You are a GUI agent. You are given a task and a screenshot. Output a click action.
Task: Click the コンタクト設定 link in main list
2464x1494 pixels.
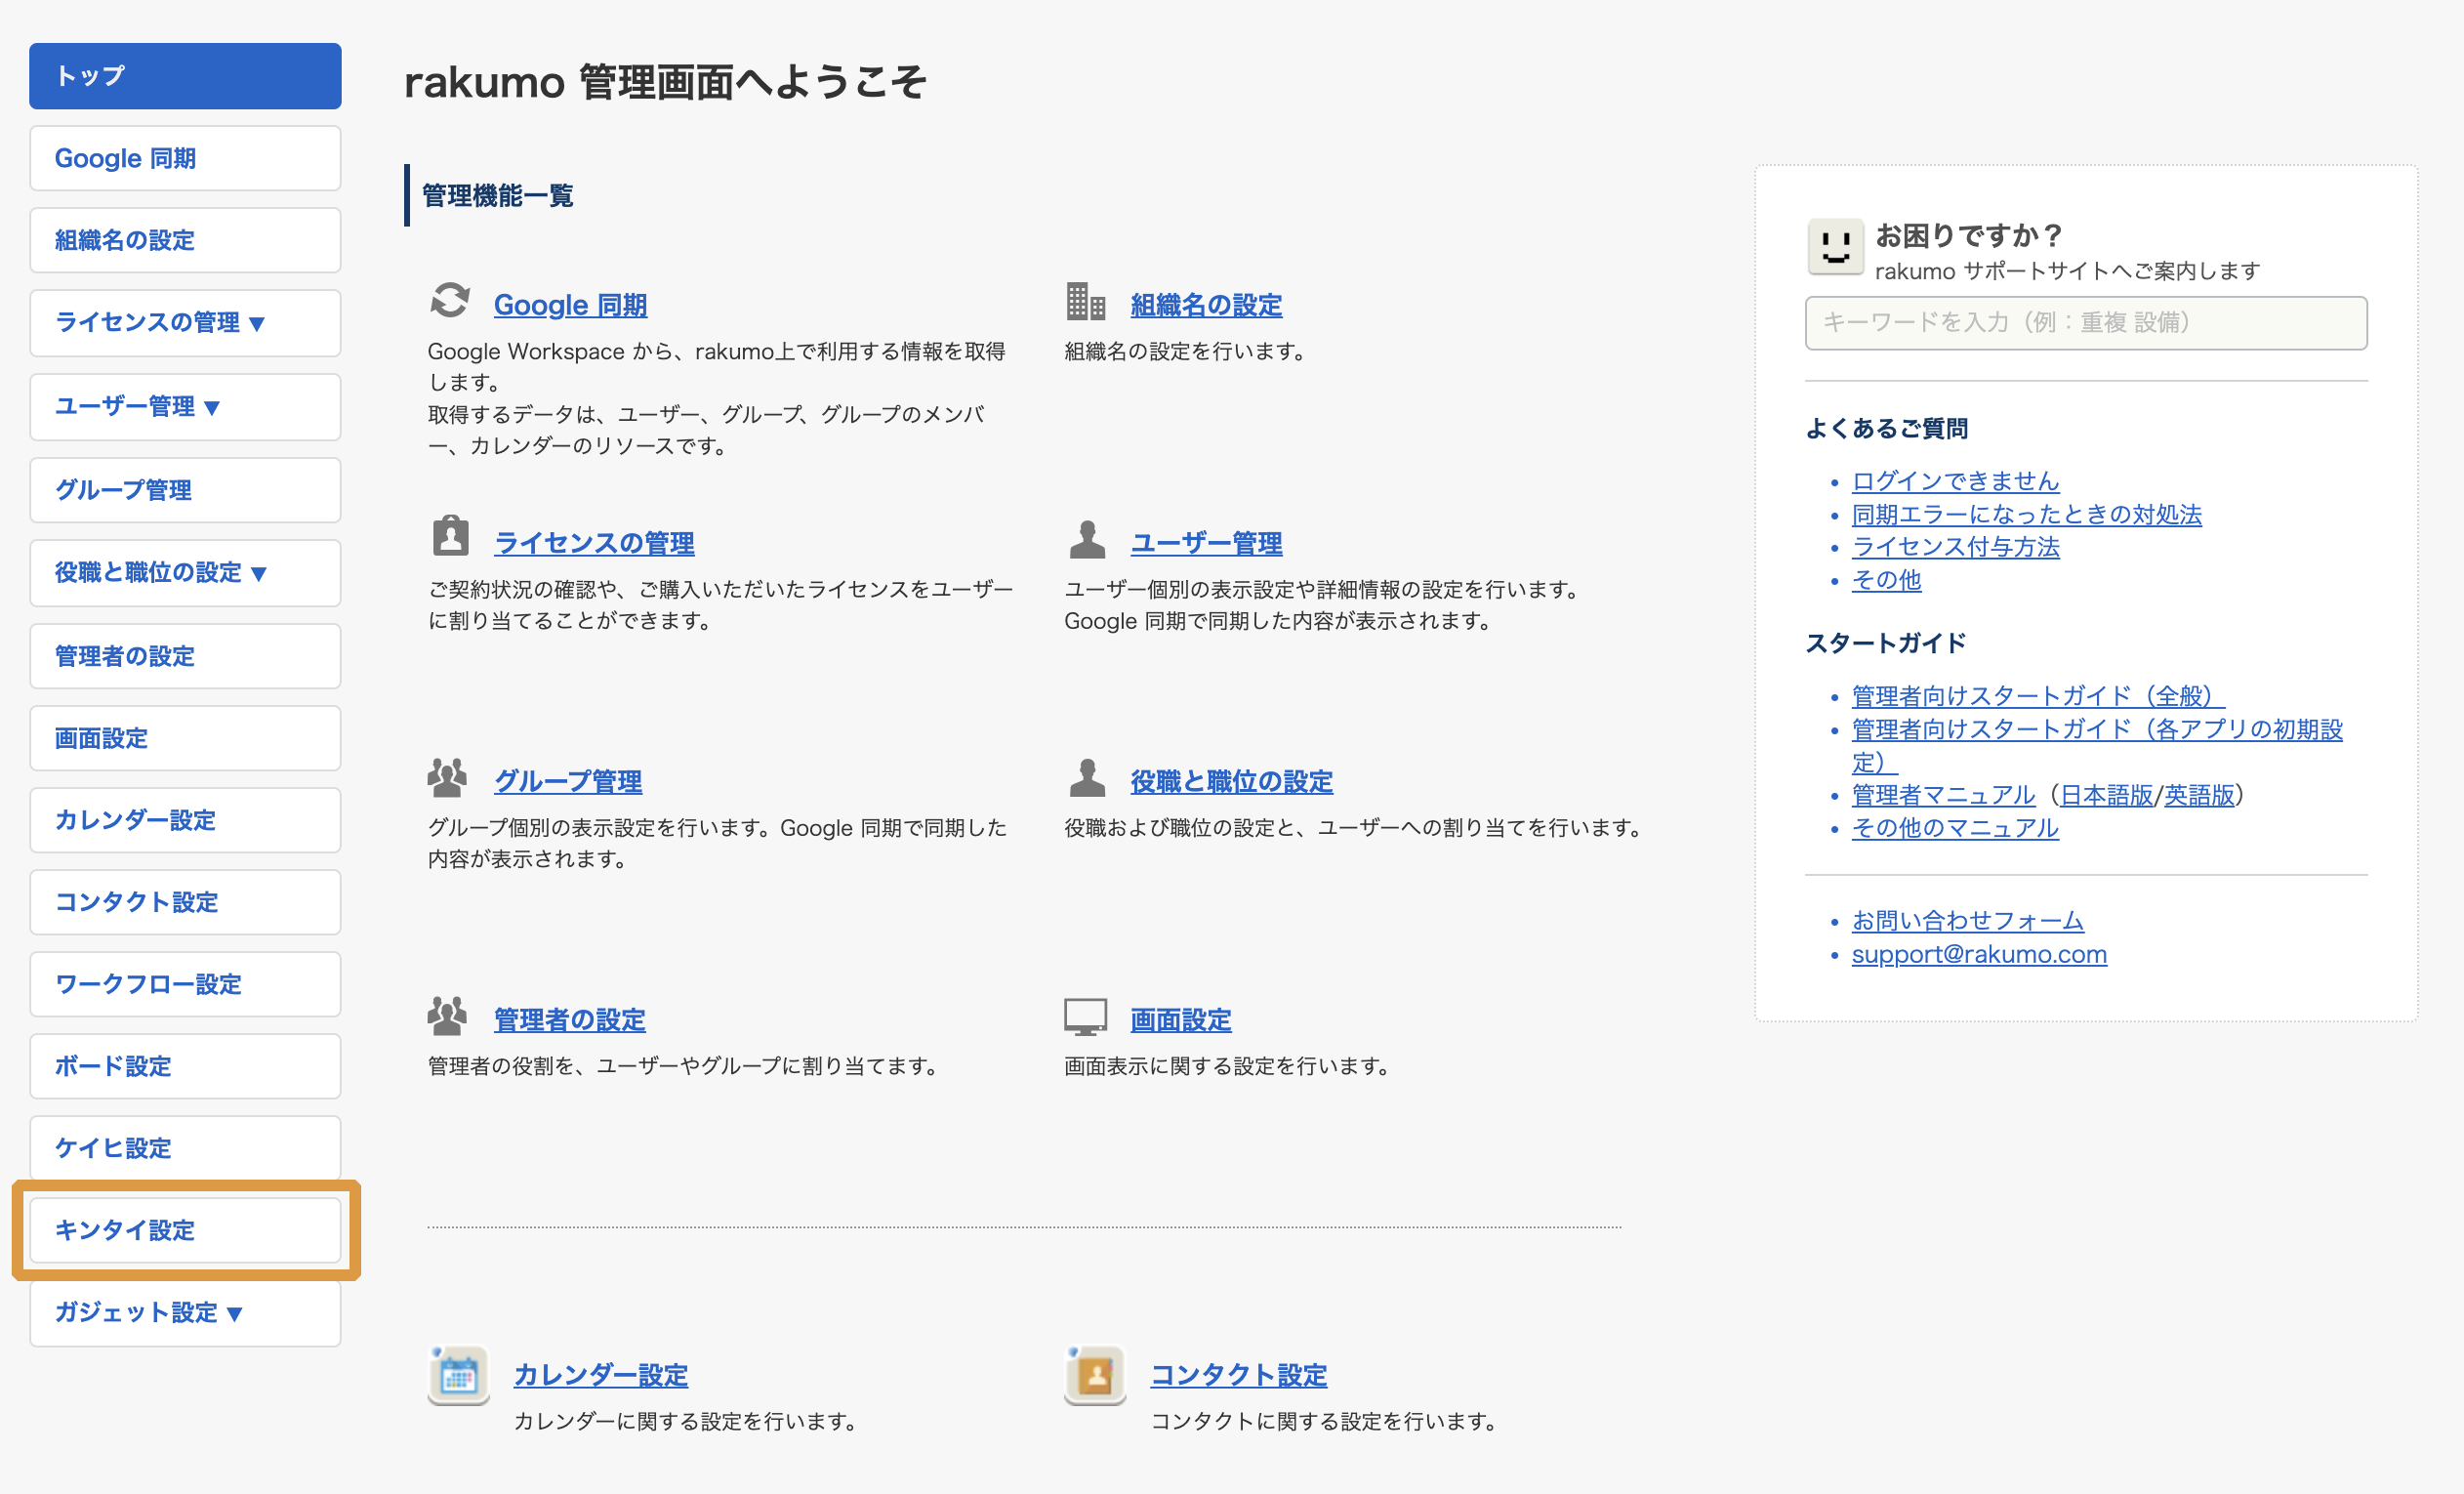1238,1375
